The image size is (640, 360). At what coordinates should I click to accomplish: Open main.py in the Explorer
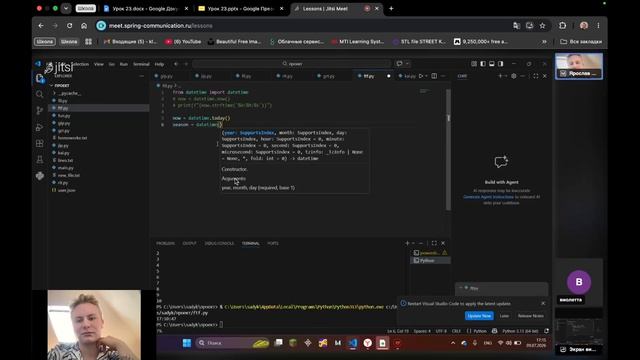click(x=65, y=168)
